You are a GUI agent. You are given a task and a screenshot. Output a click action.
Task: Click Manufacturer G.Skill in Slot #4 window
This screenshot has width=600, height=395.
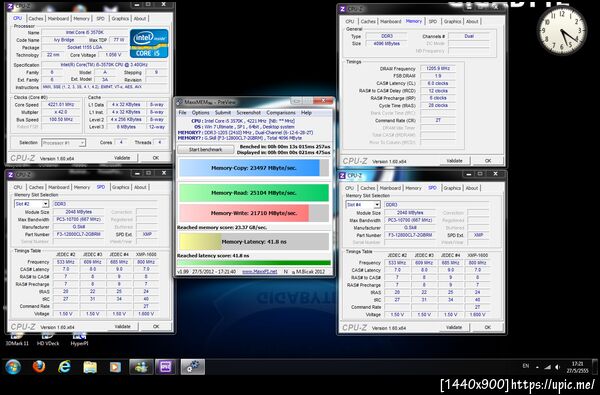pyautogui.click(x=410, y=228)
